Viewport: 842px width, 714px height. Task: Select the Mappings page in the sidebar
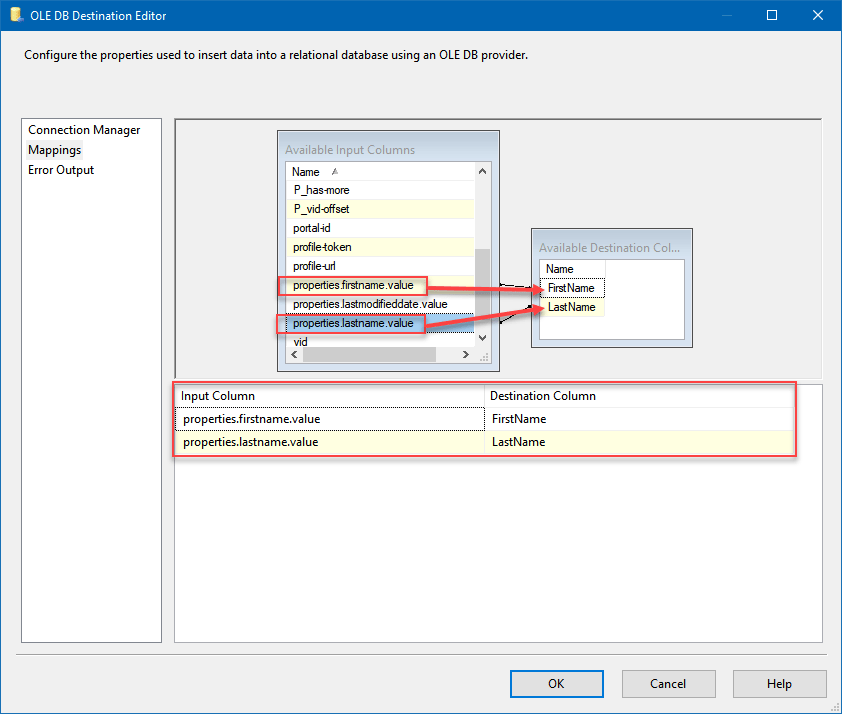pyautogui.click(x=54, y=149)
